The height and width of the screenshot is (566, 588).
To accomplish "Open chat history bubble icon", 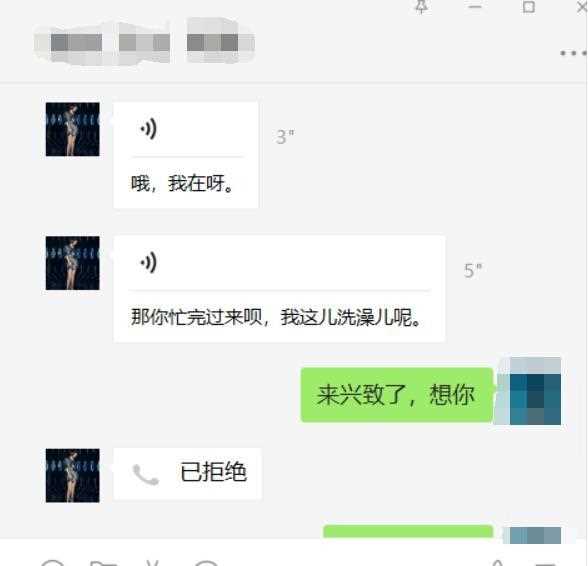I will click(x=207, y=563).
